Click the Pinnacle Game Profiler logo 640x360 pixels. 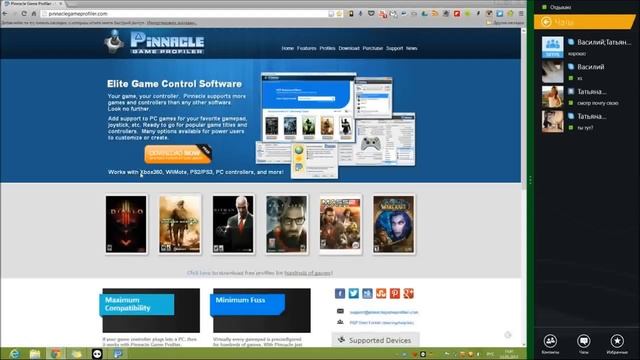coord(154,42)
